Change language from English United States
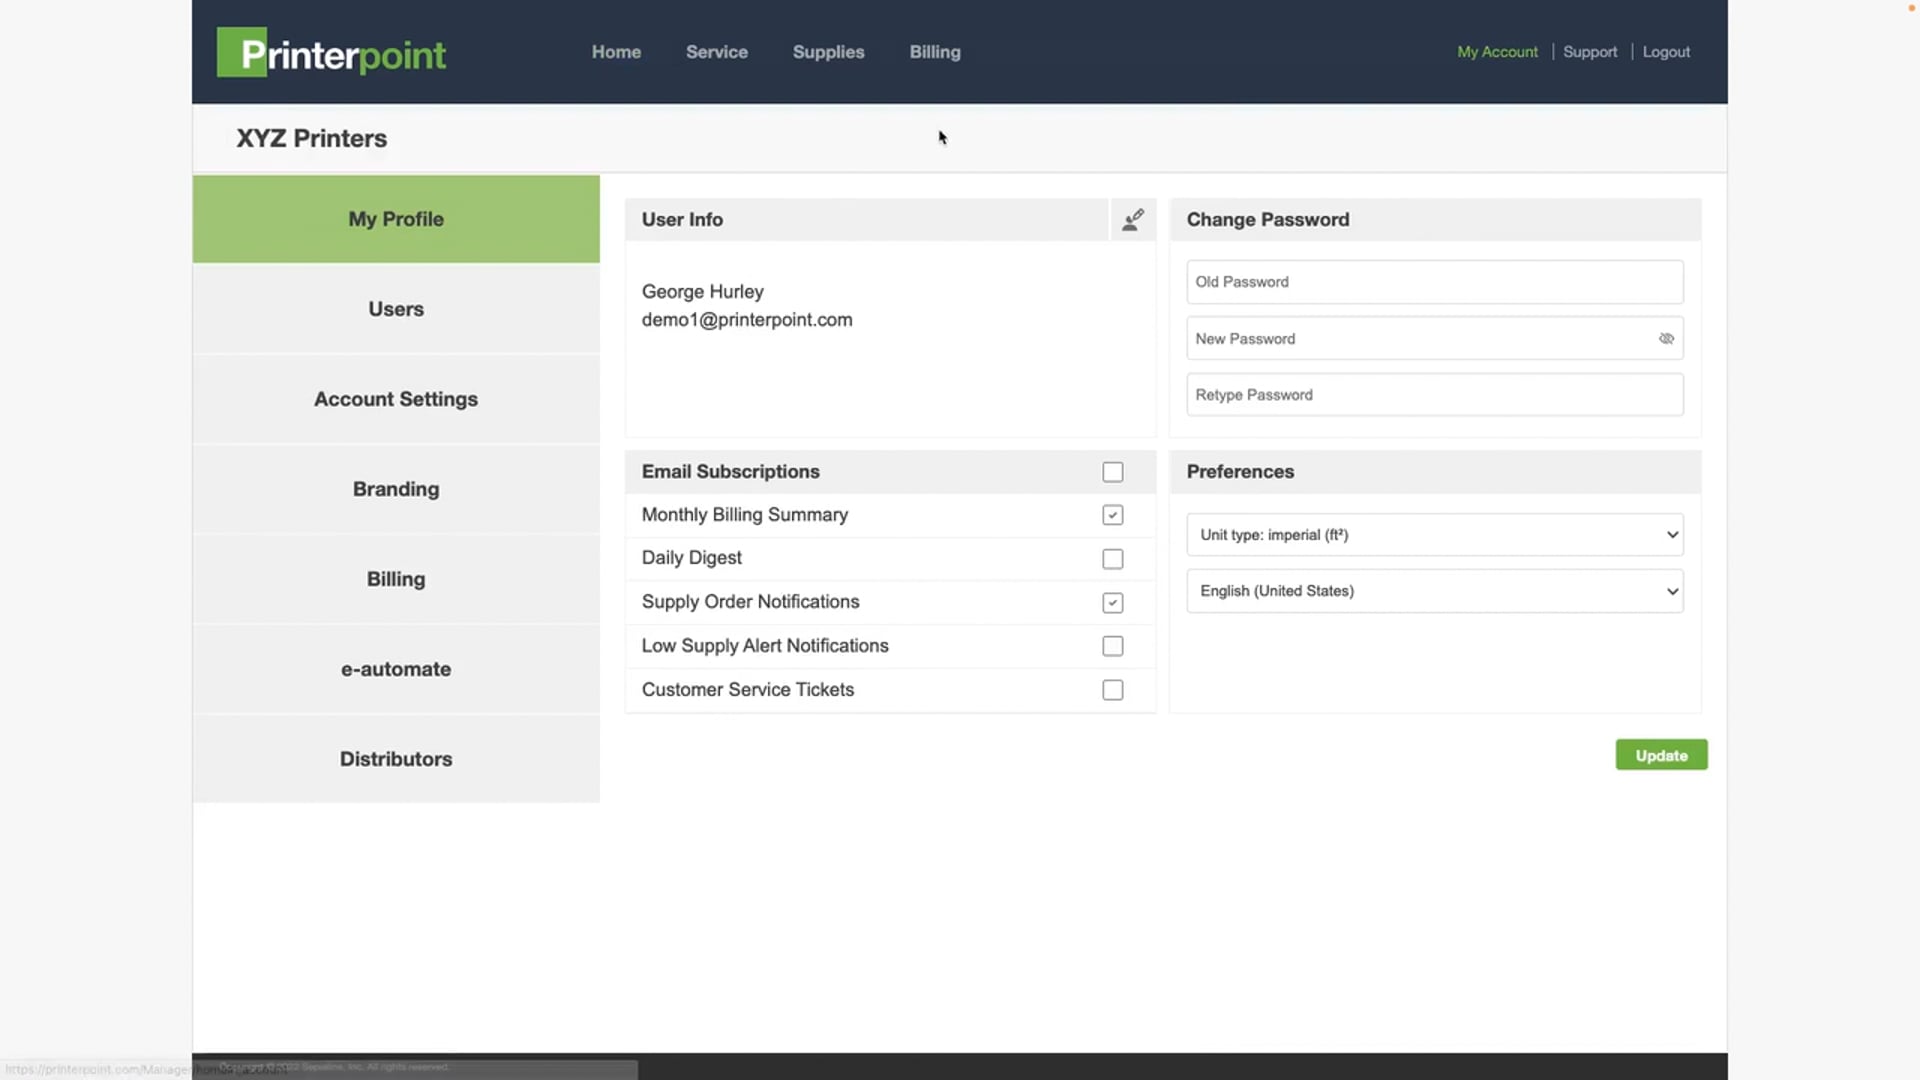The height and width of the screenshot is (1080, 1920). pyautogui.click(x=1435, y=591)
